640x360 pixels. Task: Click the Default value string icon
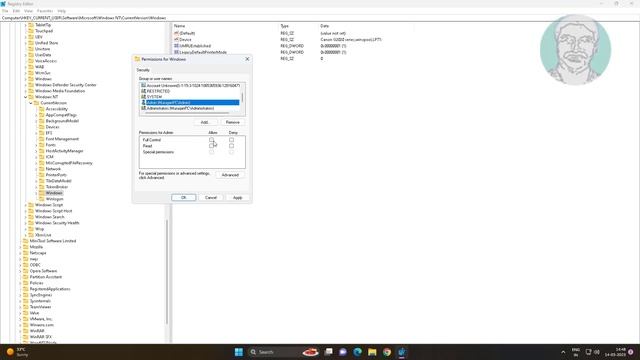click(x=176, y=33)
